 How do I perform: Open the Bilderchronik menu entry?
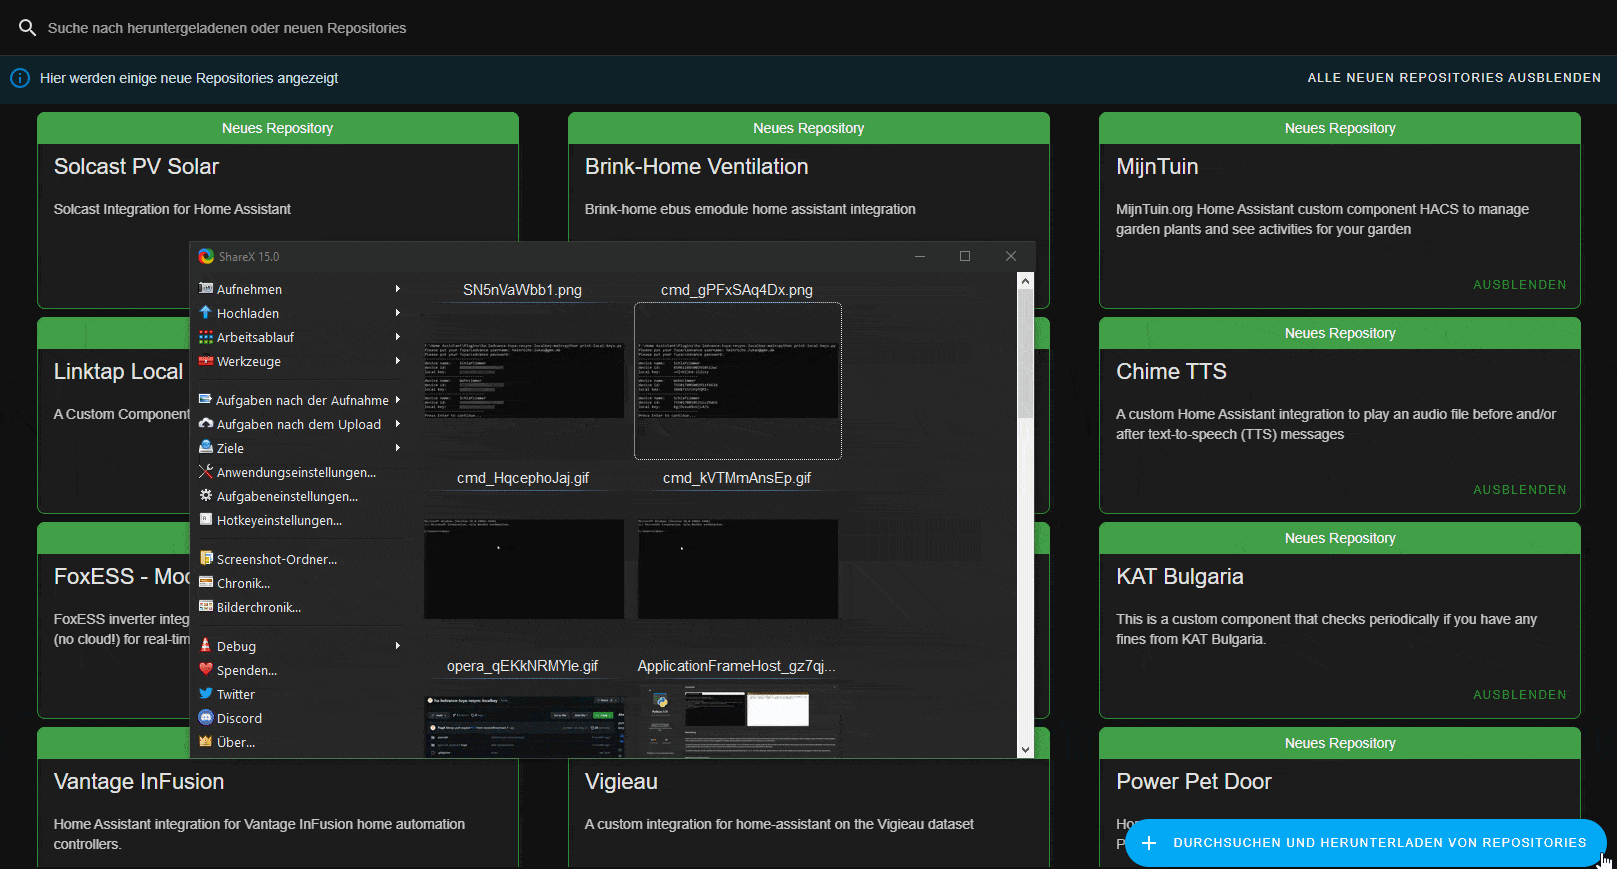258,607
